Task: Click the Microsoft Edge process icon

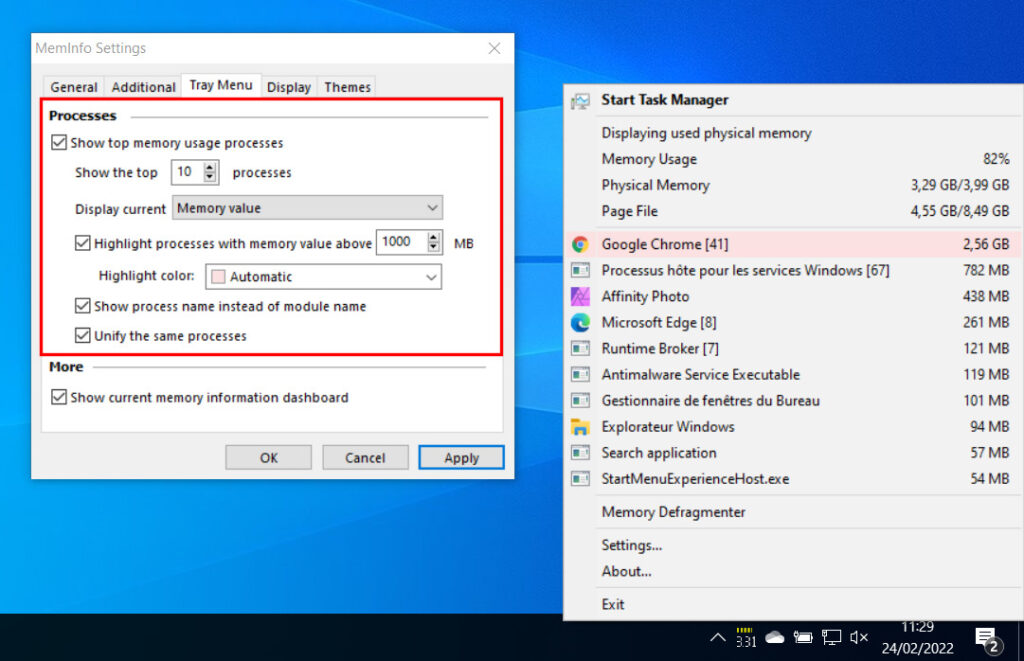Action: pyautogui.click(x=580, y=323)
